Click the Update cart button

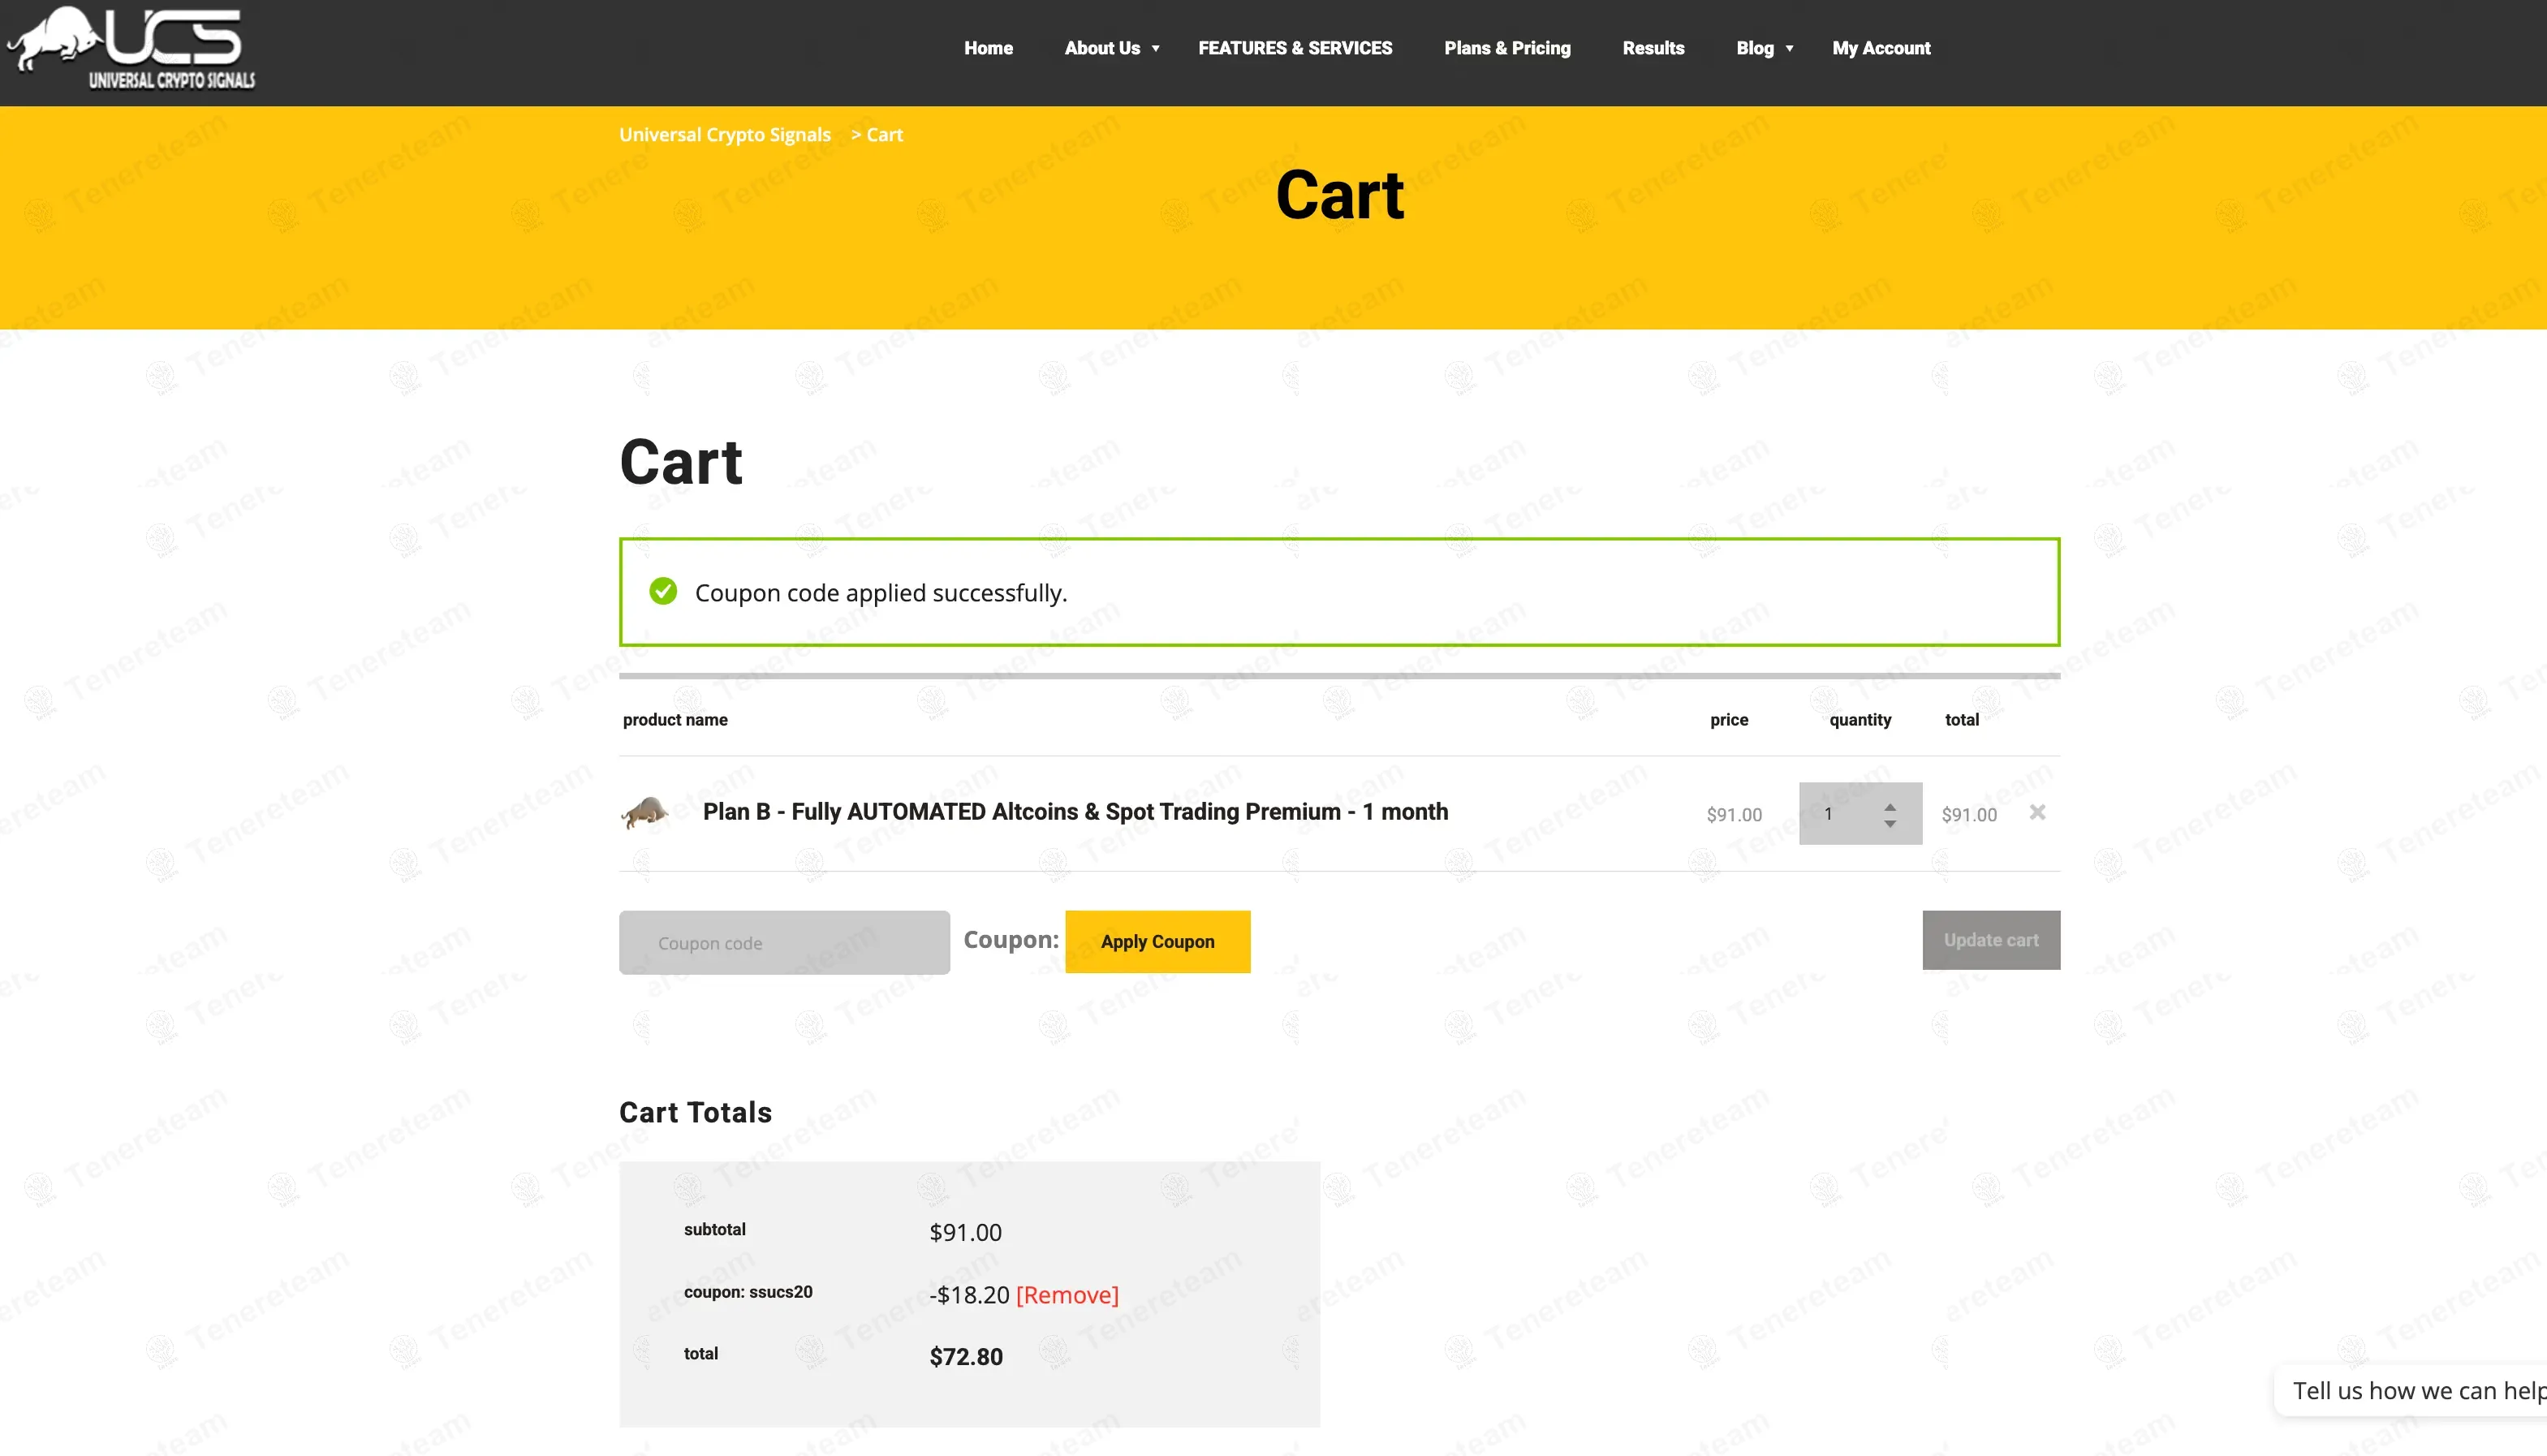click(1990, 940)
